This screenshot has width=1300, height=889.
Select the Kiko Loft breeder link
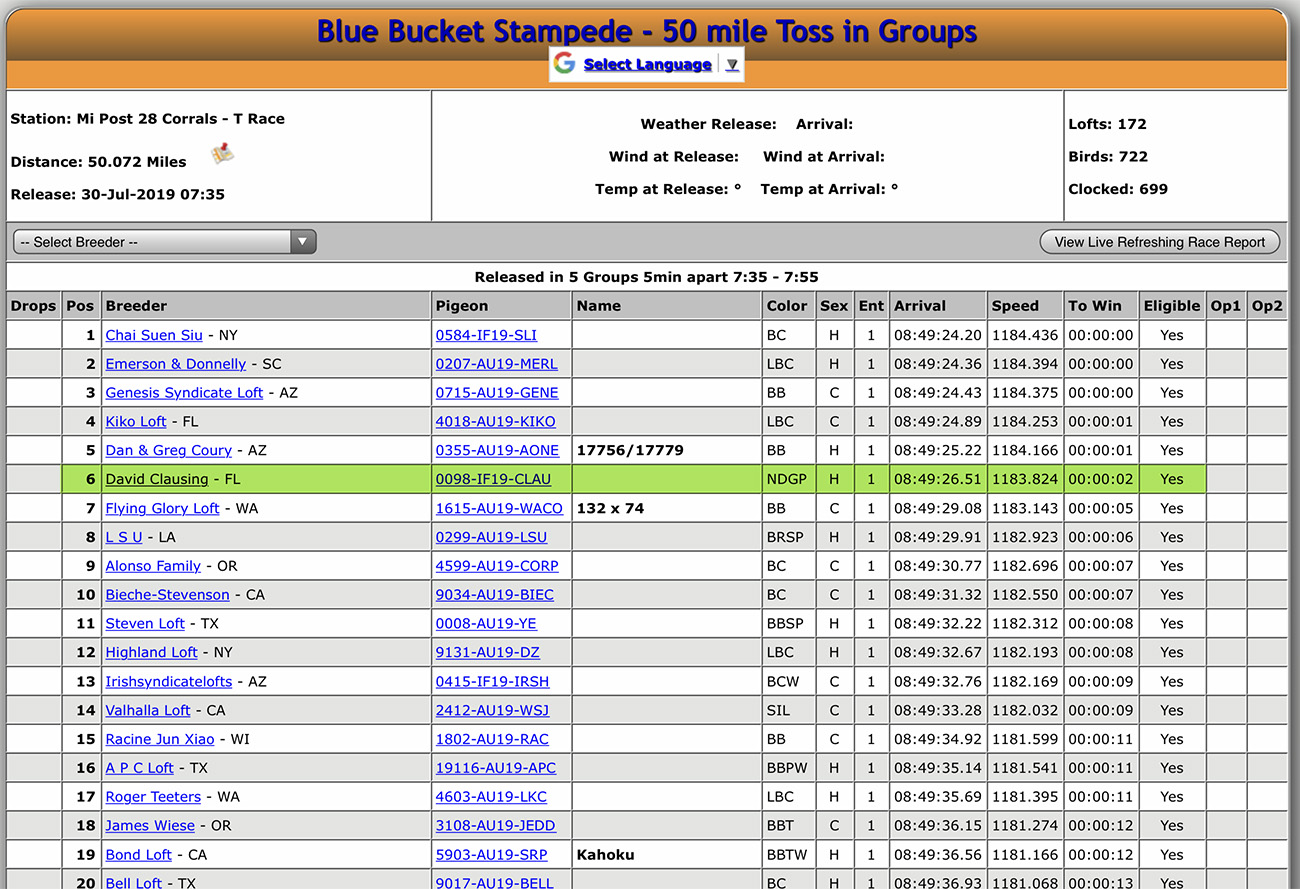[x=136, y=422]
